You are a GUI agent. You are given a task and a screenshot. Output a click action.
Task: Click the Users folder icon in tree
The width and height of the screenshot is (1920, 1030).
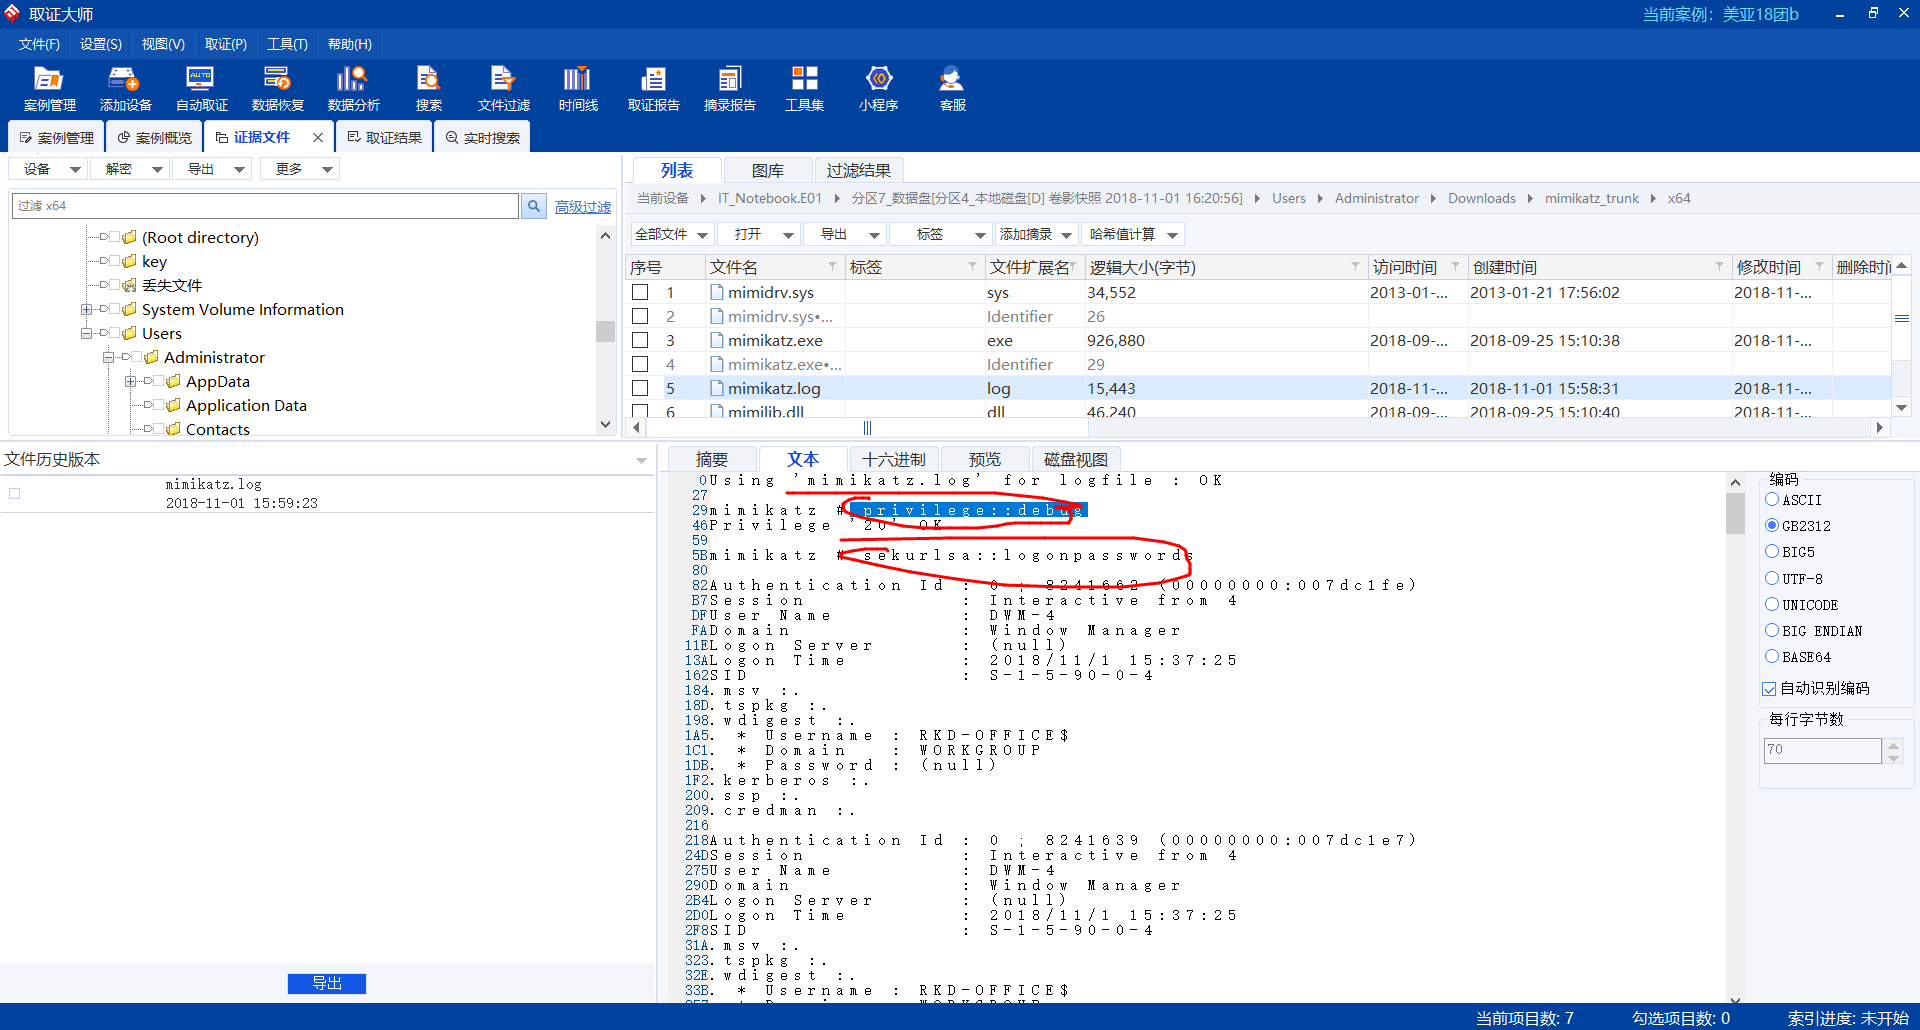[129, 333]
